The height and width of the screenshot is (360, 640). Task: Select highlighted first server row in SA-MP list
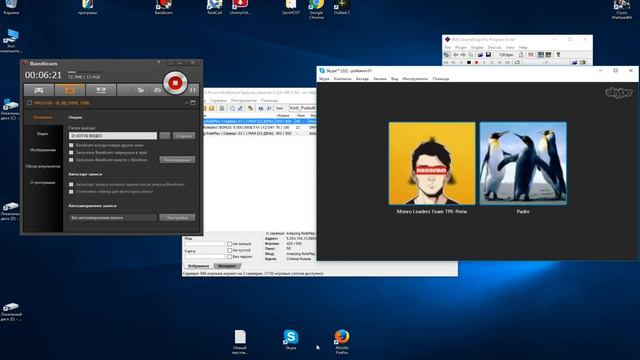point(260,122)
